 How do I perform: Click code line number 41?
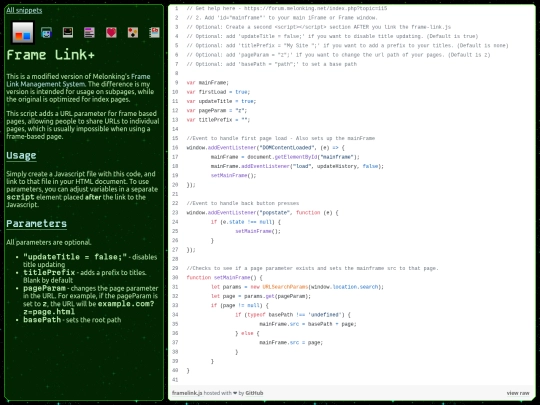175,380
